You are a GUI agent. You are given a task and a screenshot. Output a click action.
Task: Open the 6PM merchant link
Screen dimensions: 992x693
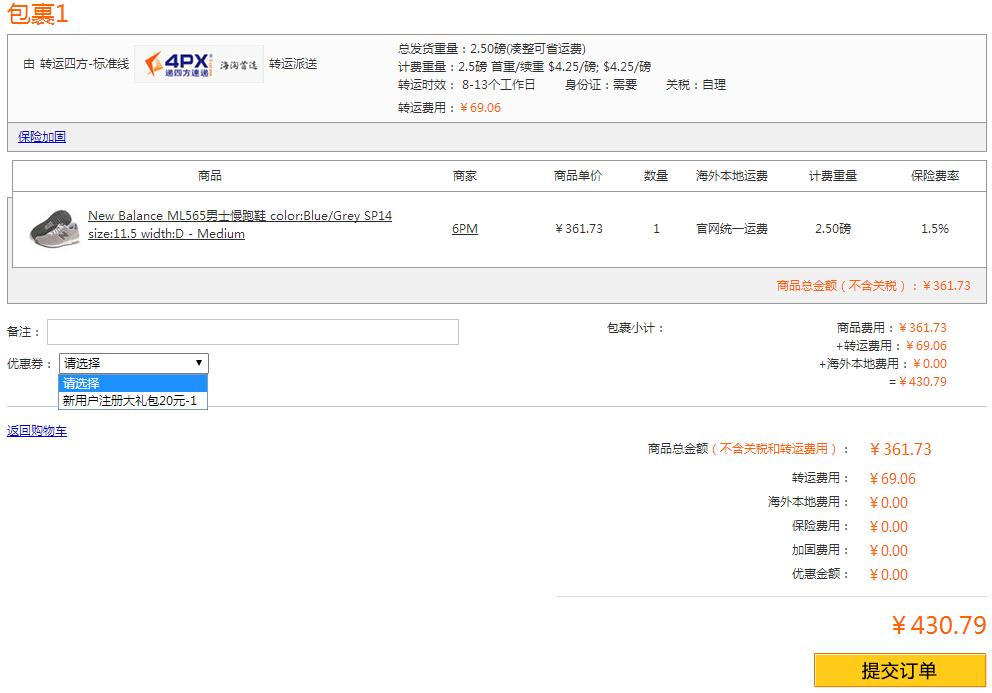click(x=464, y=229)
